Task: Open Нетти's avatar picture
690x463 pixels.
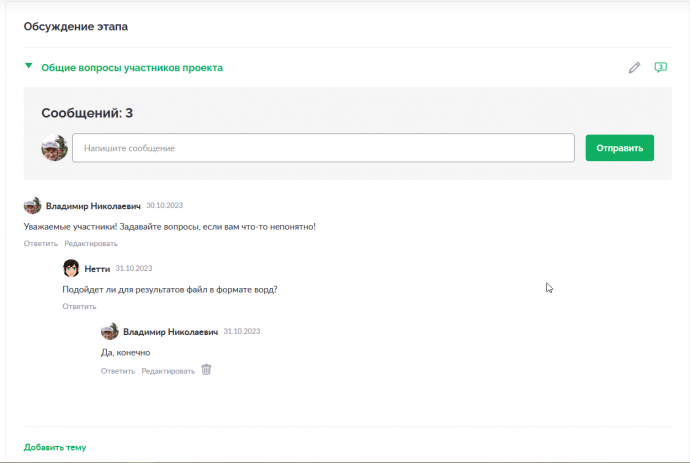Action: tap(71, 268)
